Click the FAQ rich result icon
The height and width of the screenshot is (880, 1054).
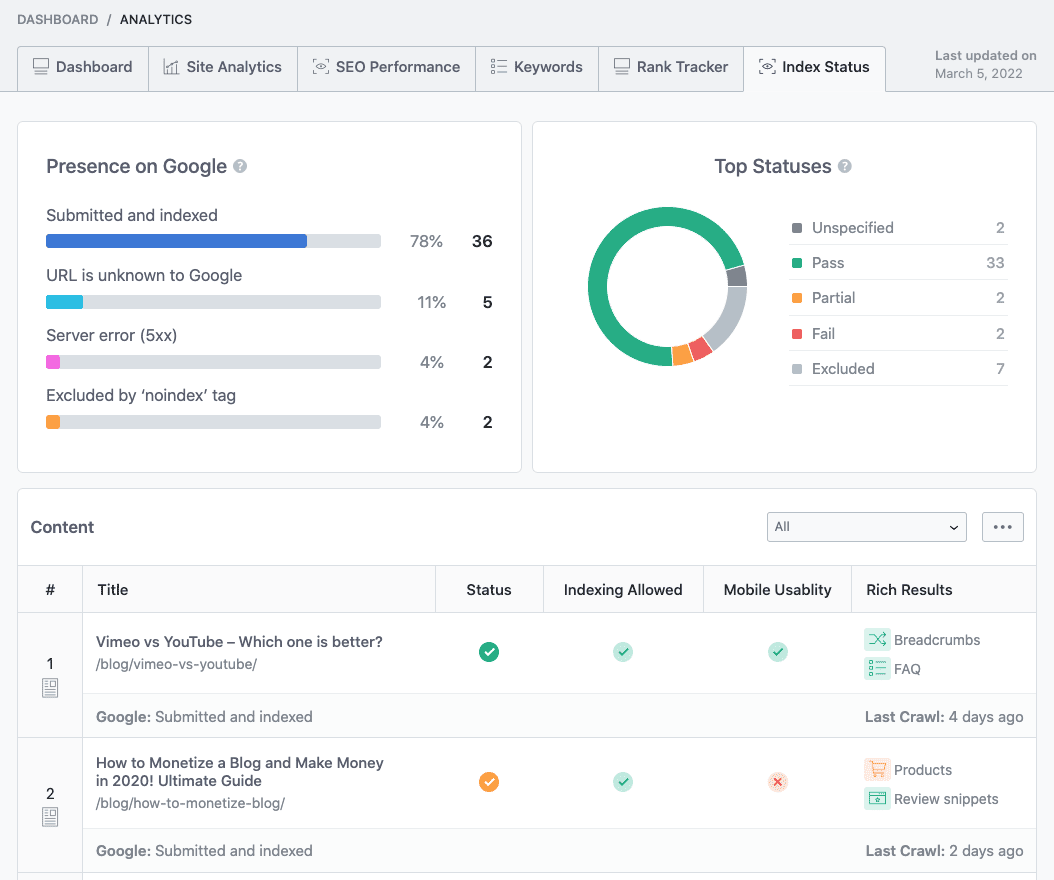click(x=877, y=668)
